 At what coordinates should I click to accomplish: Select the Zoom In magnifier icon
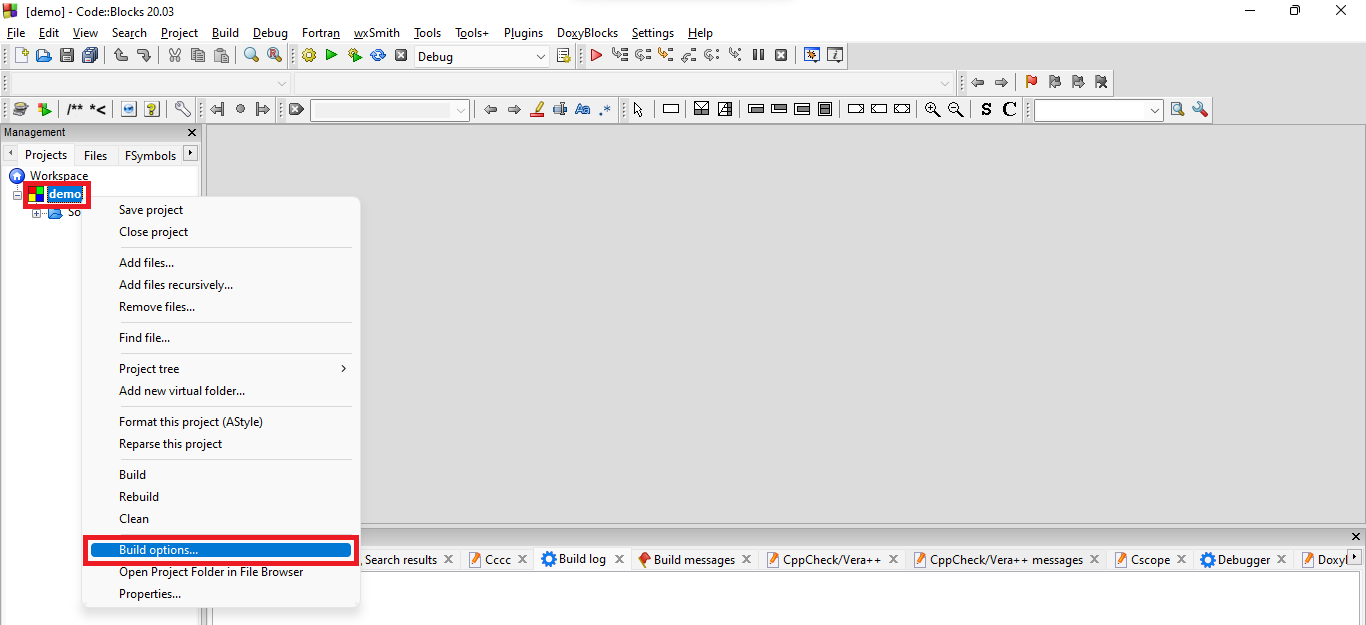932,109
